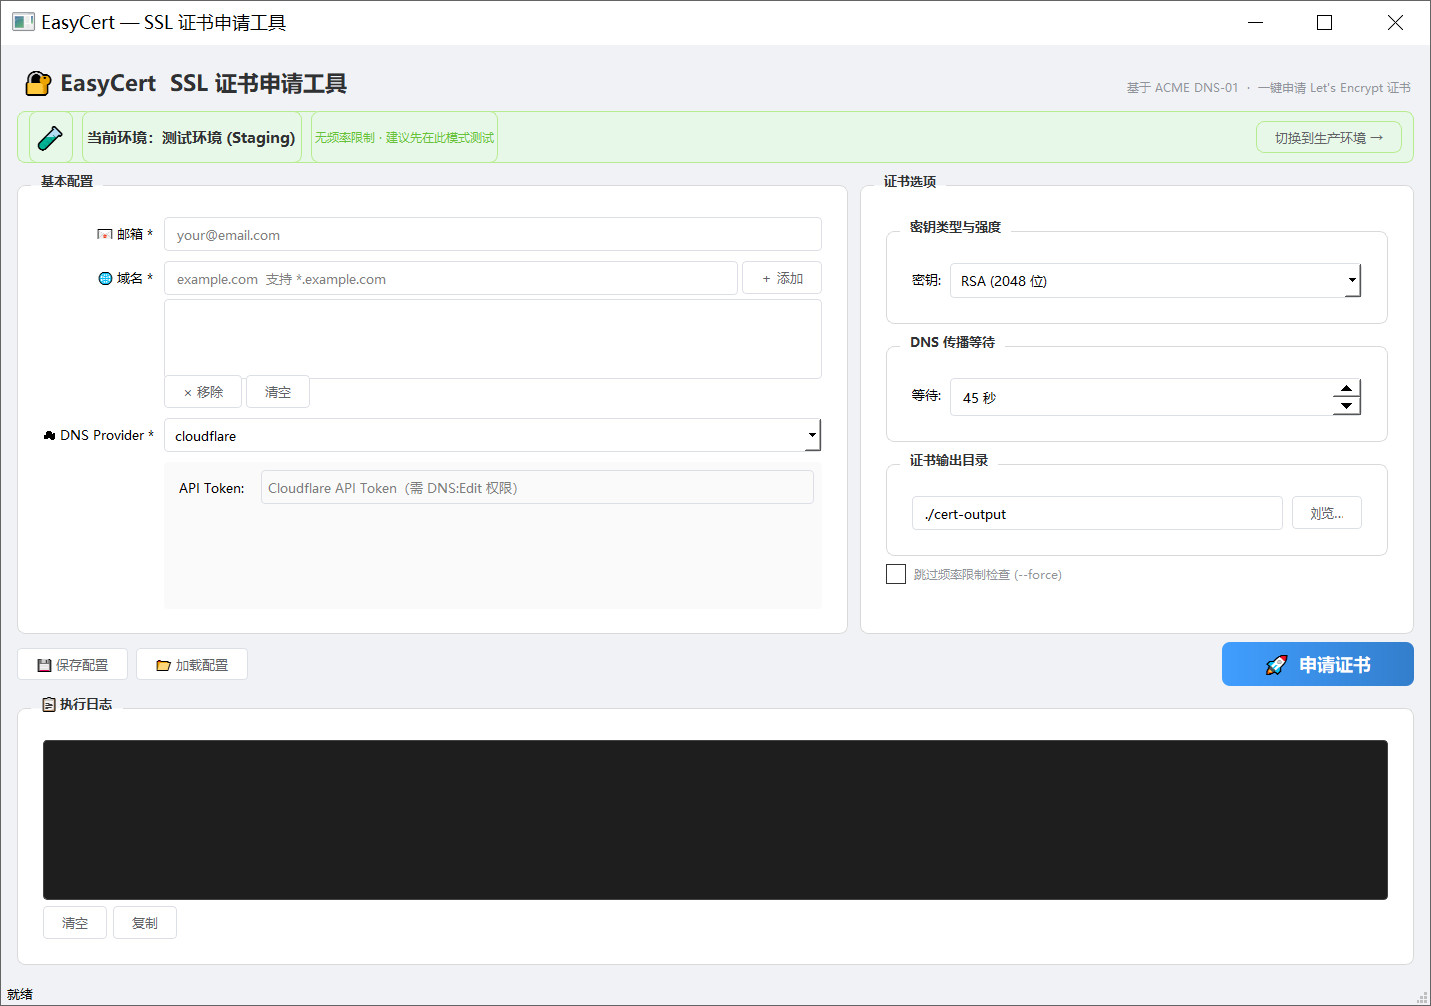Click the 域名 domain input field
1431x1006 pixels.
451,279
